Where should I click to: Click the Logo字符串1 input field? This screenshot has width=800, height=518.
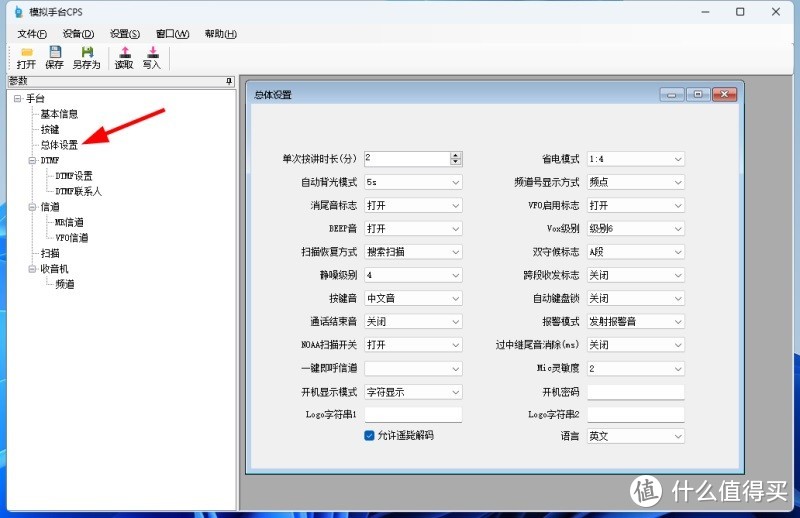(413, 414)
